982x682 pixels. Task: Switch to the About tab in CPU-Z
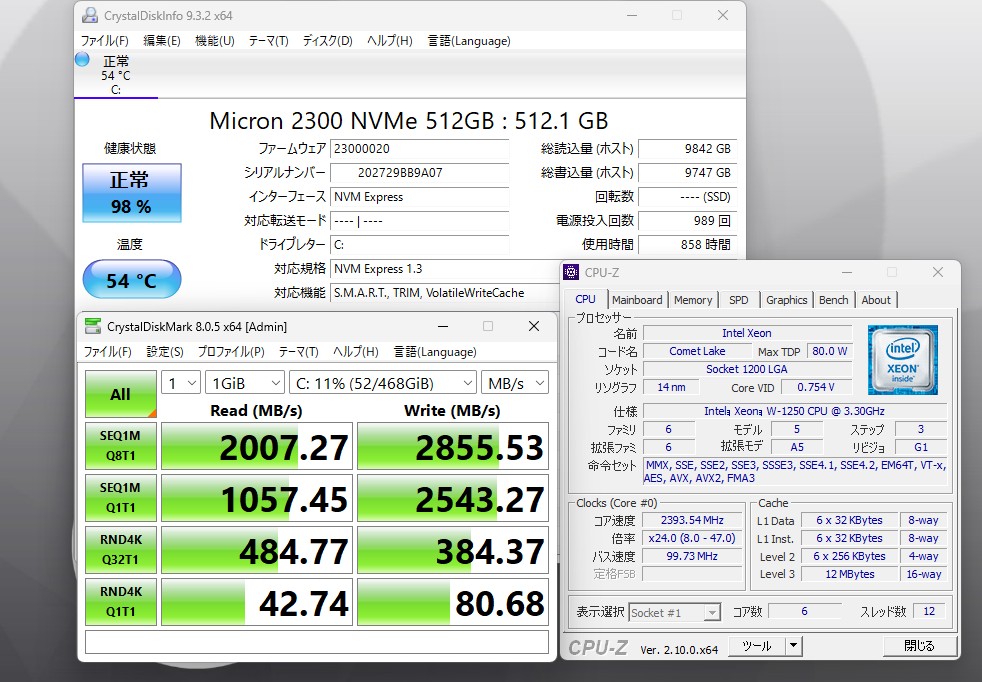(x=876, y=300)
